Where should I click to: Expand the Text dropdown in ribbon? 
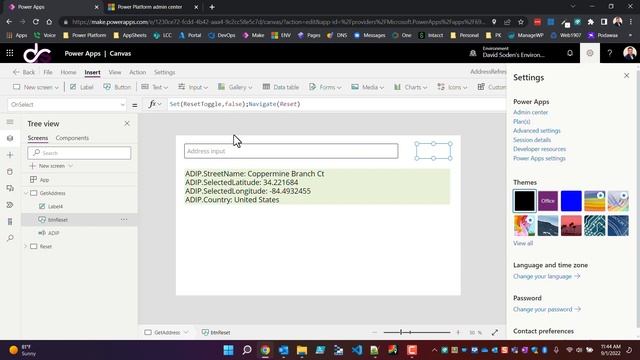click(165, 87)
